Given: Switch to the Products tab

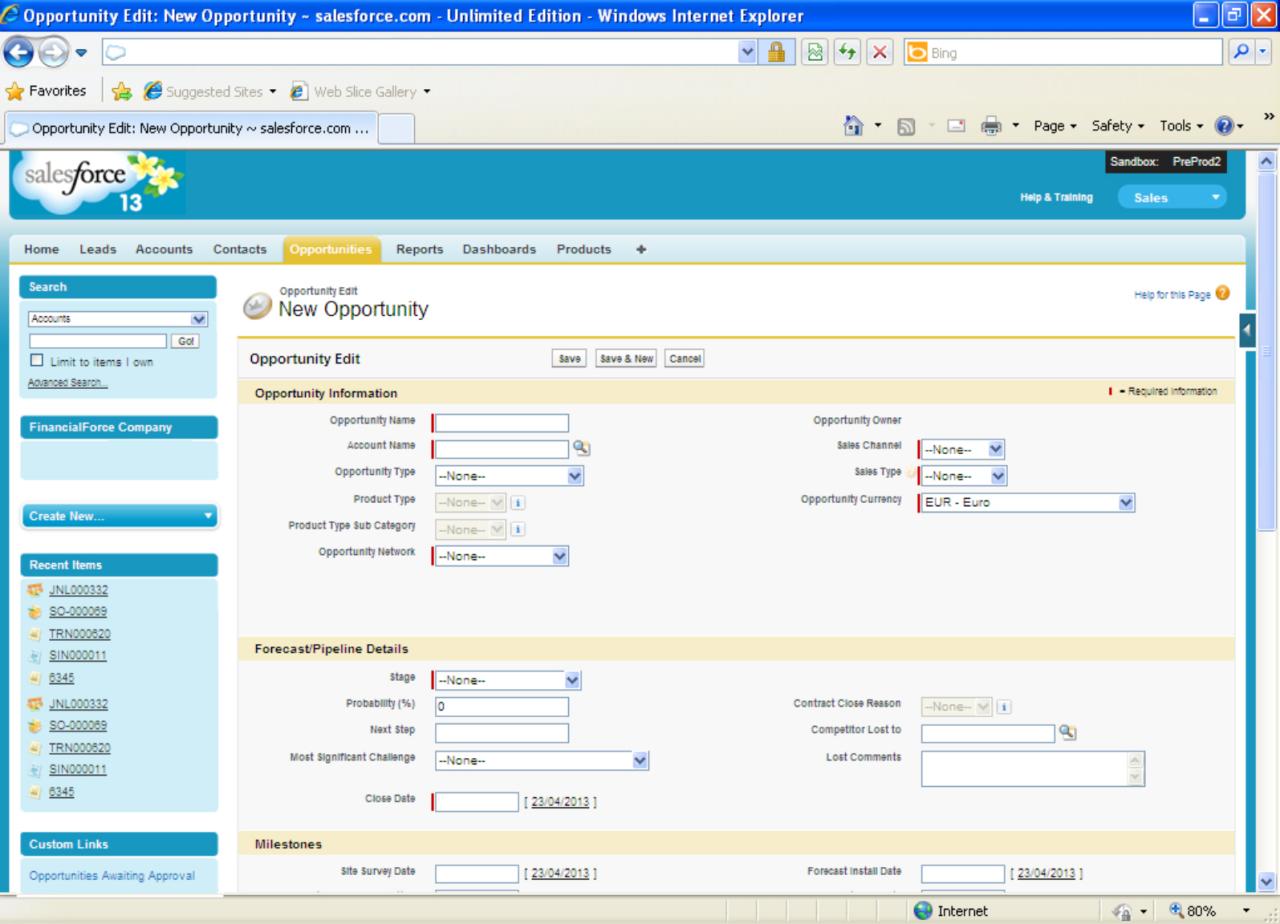Looking at the screenshot, I should [x=584, y=249].
